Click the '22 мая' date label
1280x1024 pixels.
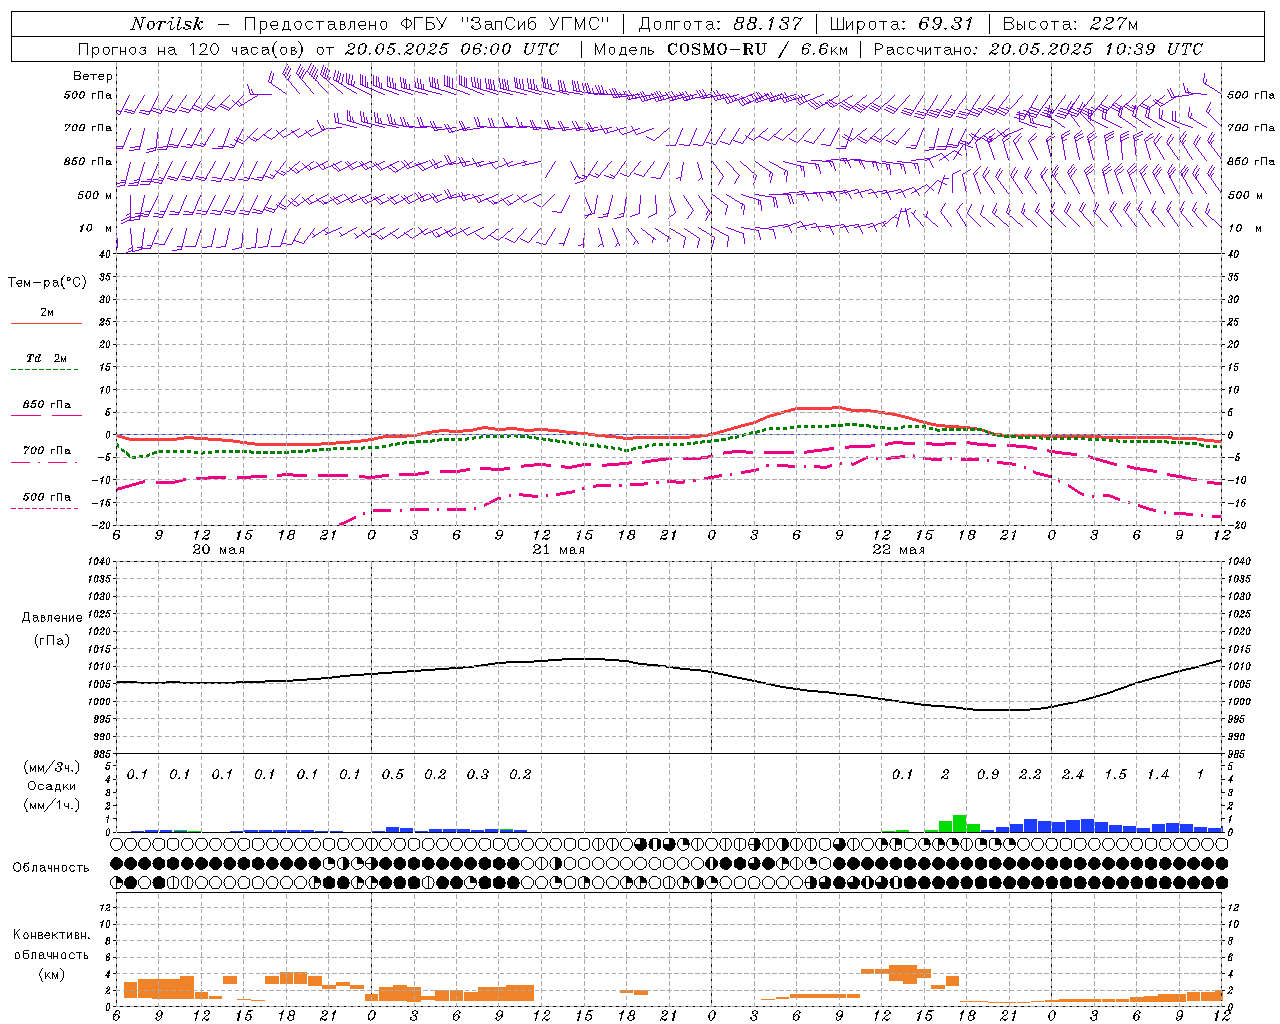pos(898,550)
